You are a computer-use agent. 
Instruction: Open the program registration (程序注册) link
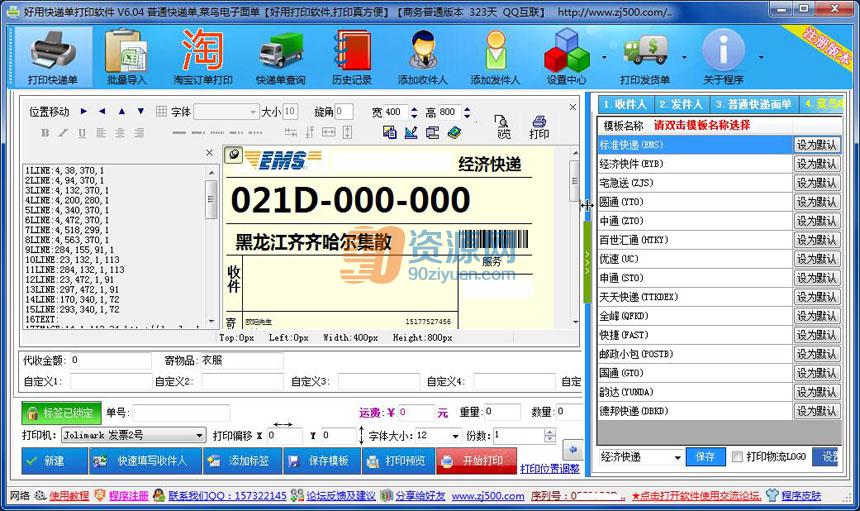128,496
